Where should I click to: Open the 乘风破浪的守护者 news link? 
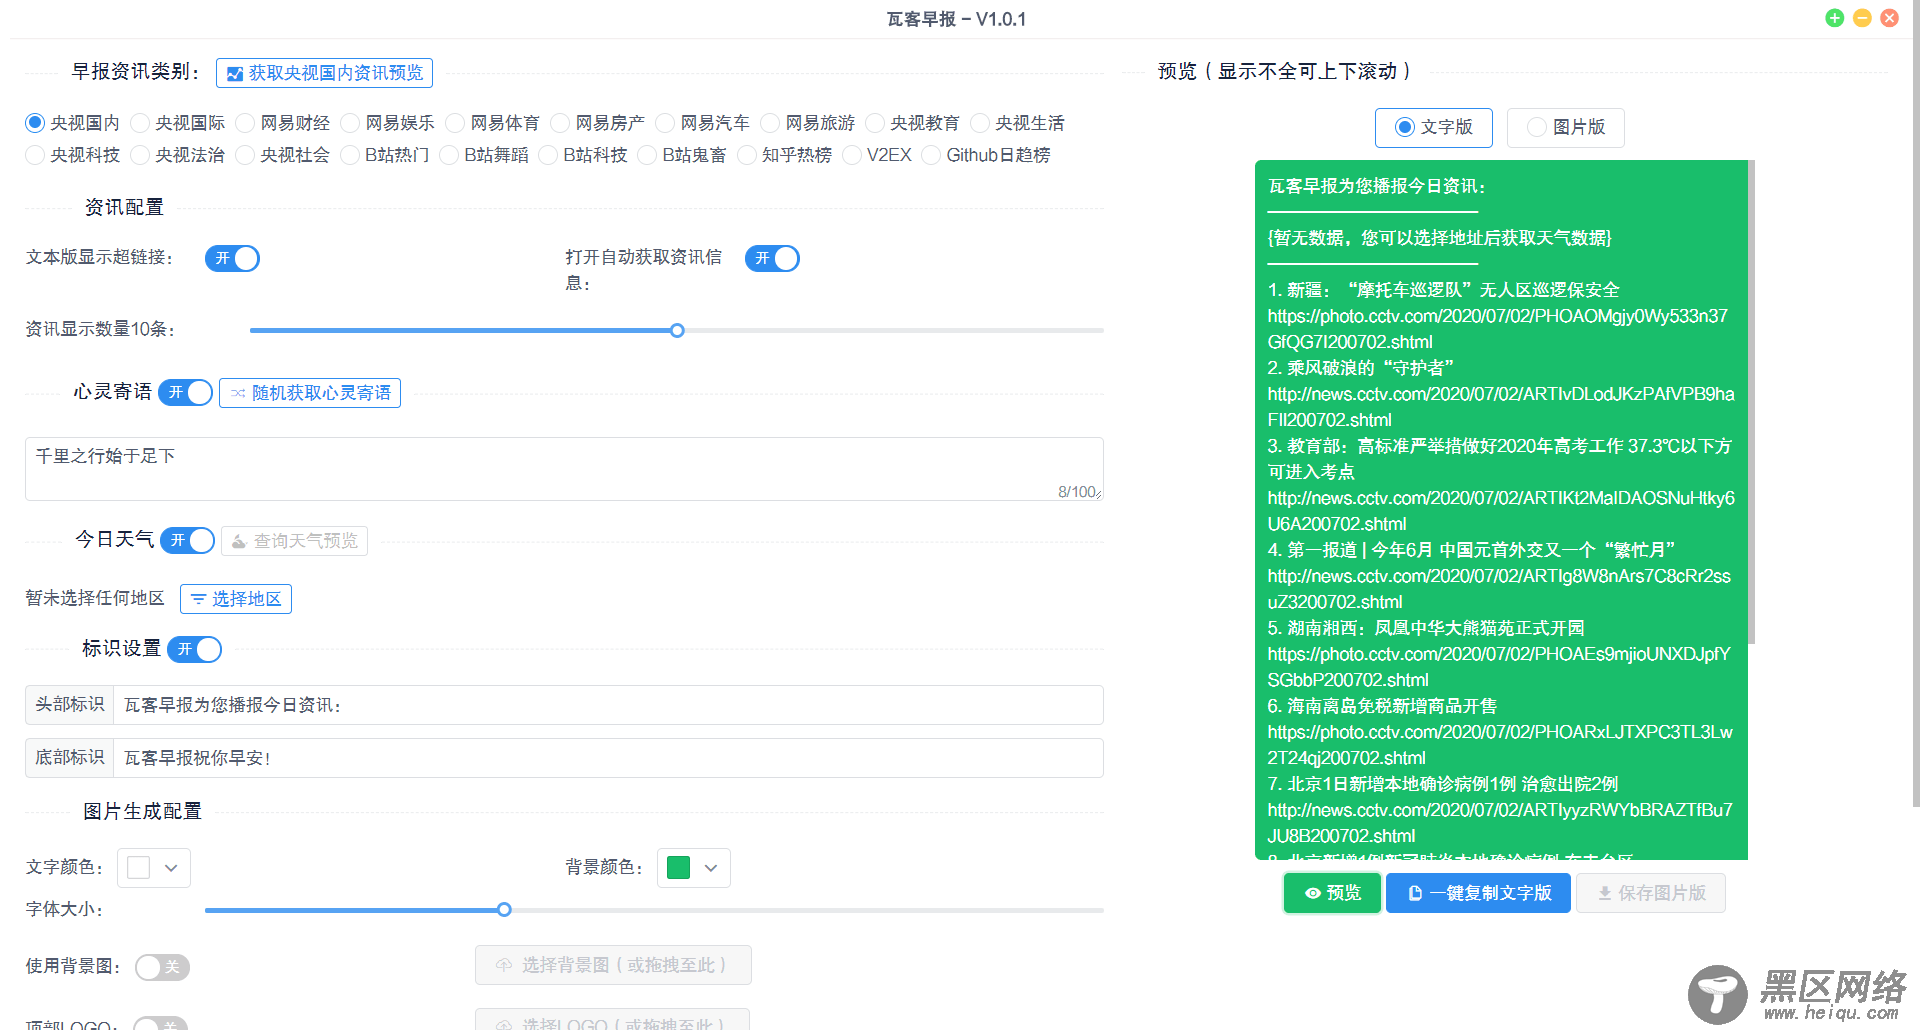(1500, 407)
